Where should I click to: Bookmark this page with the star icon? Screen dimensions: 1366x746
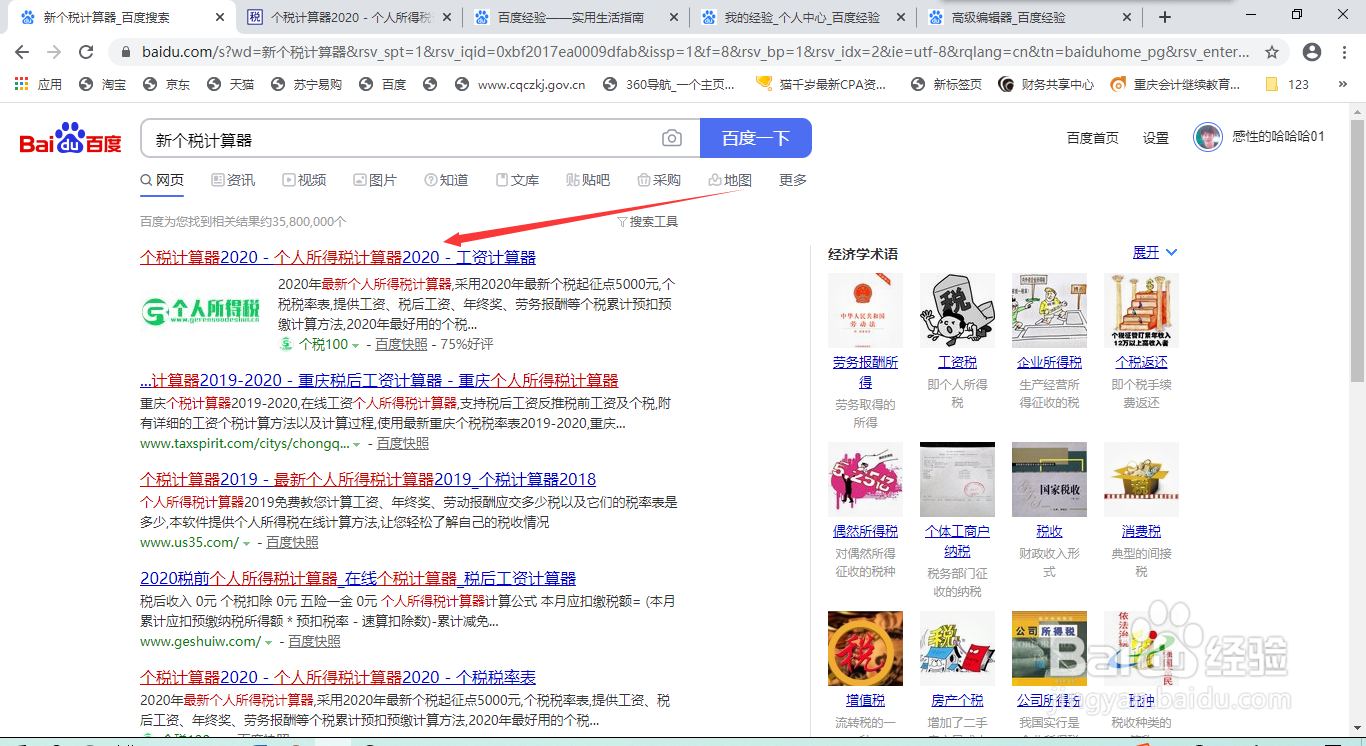click(1272, 52)
